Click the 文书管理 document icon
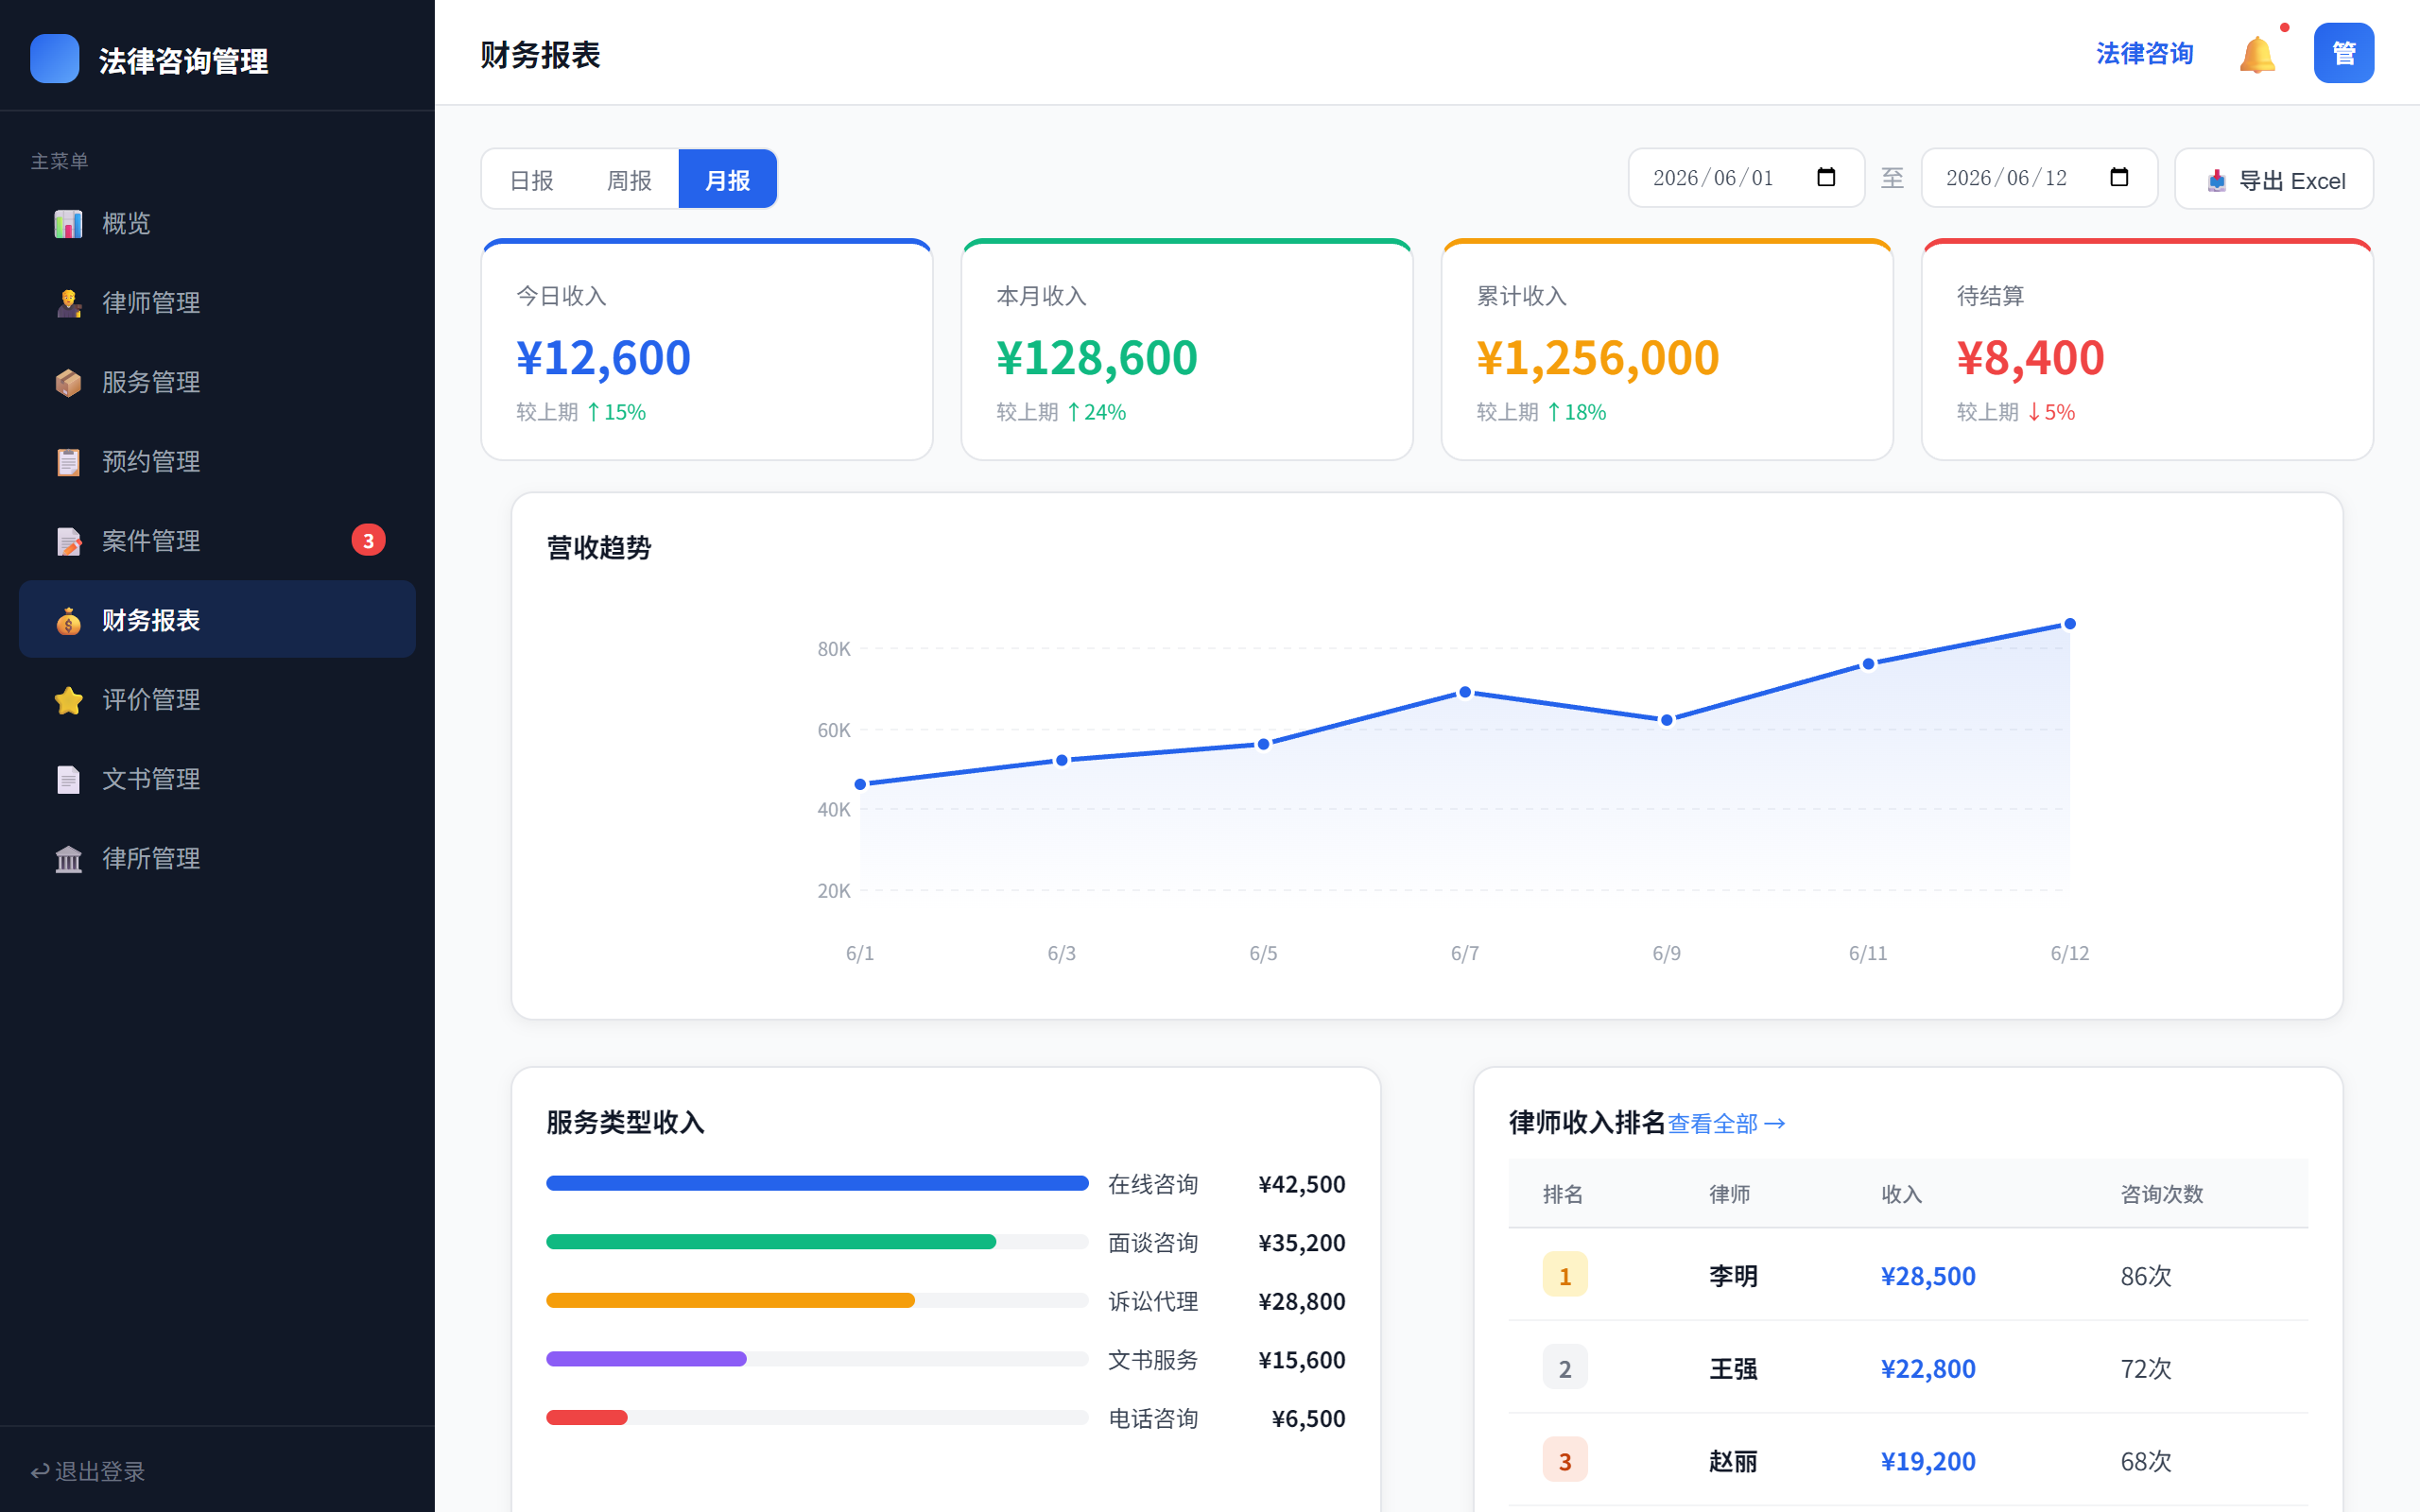The image size is (2420, 1512). [68, 779]
